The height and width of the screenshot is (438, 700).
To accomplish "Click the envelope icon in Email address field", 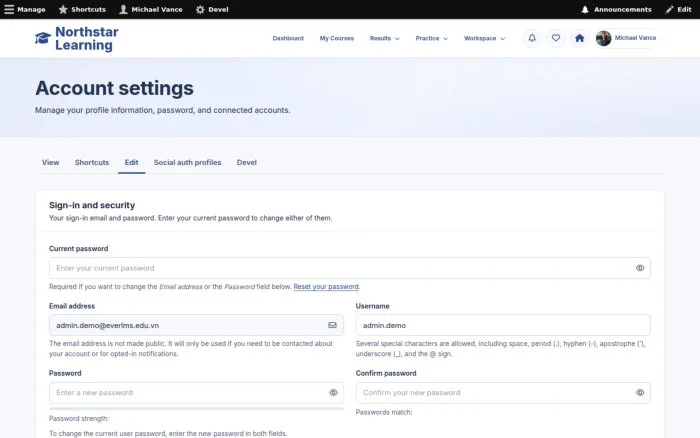I will (332, 325).
